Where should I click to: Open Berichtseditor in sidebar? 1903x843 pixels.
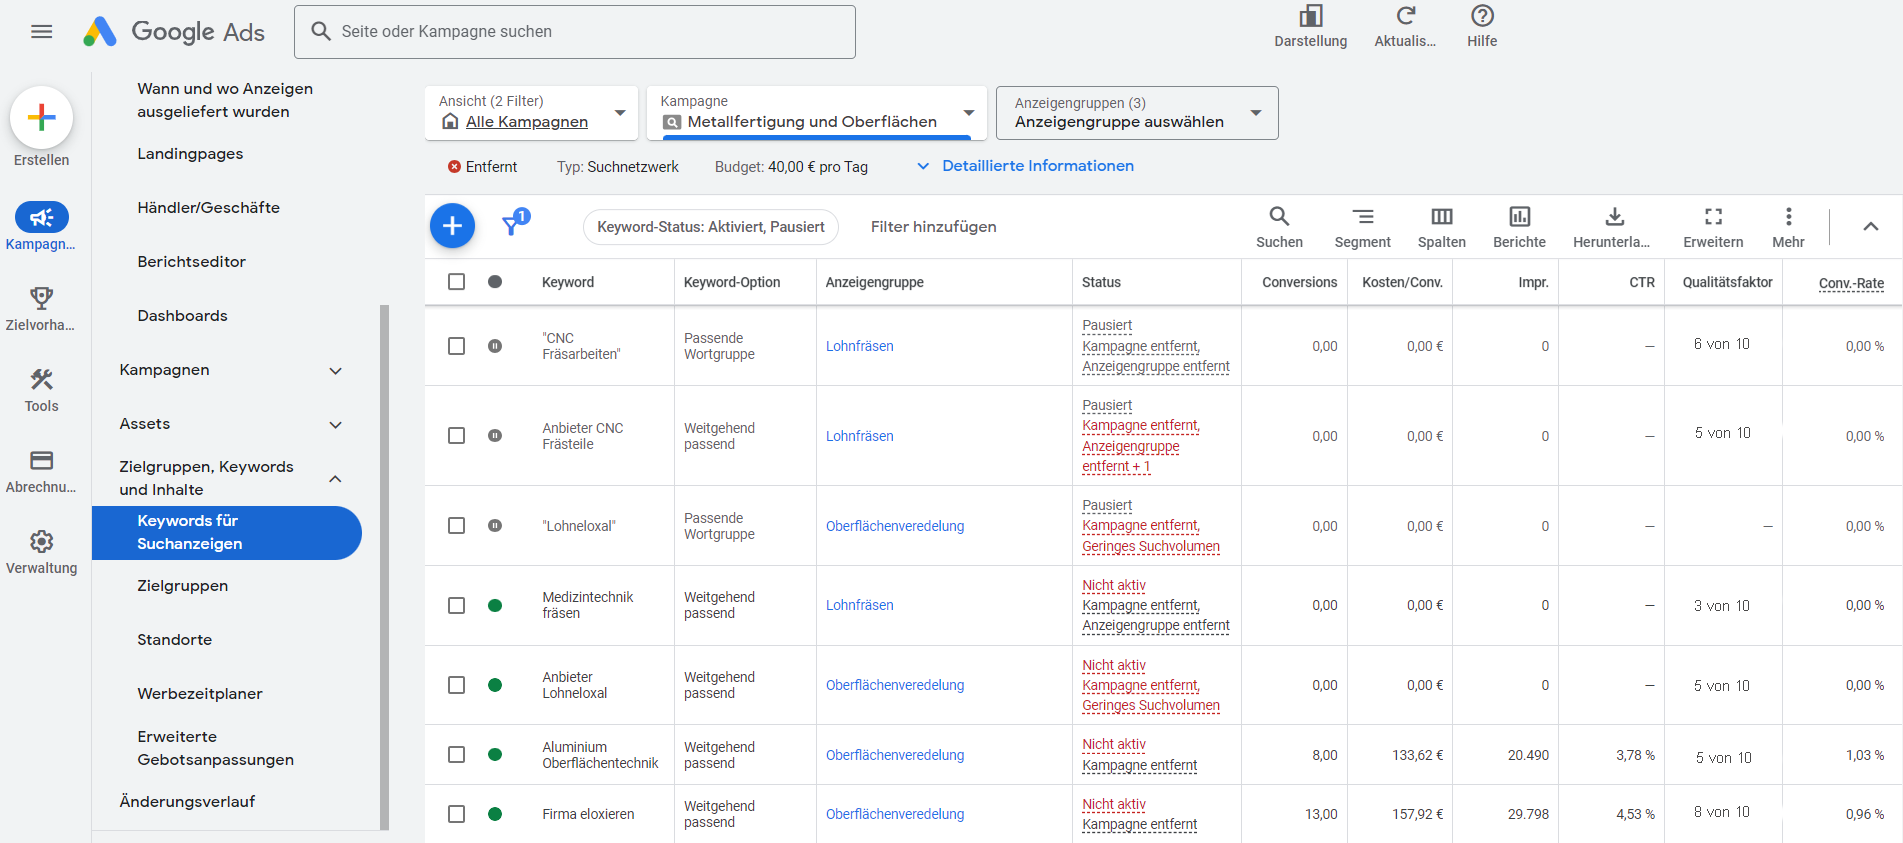191,262
